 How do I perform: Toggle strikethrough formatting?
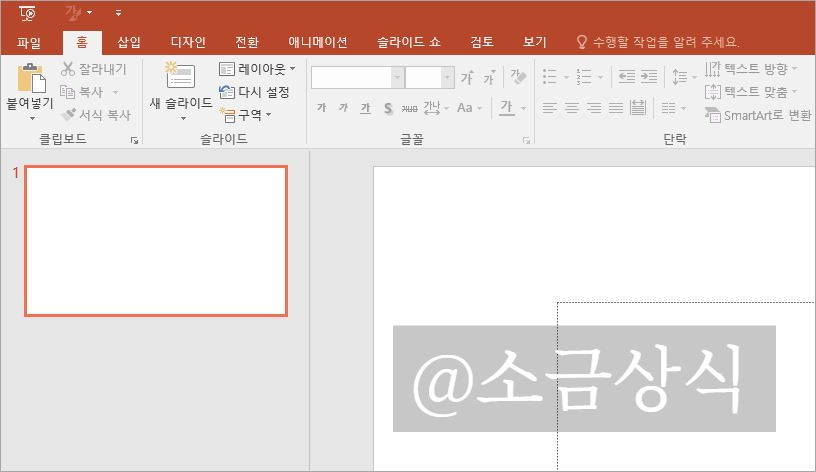[x=410, y=108]
